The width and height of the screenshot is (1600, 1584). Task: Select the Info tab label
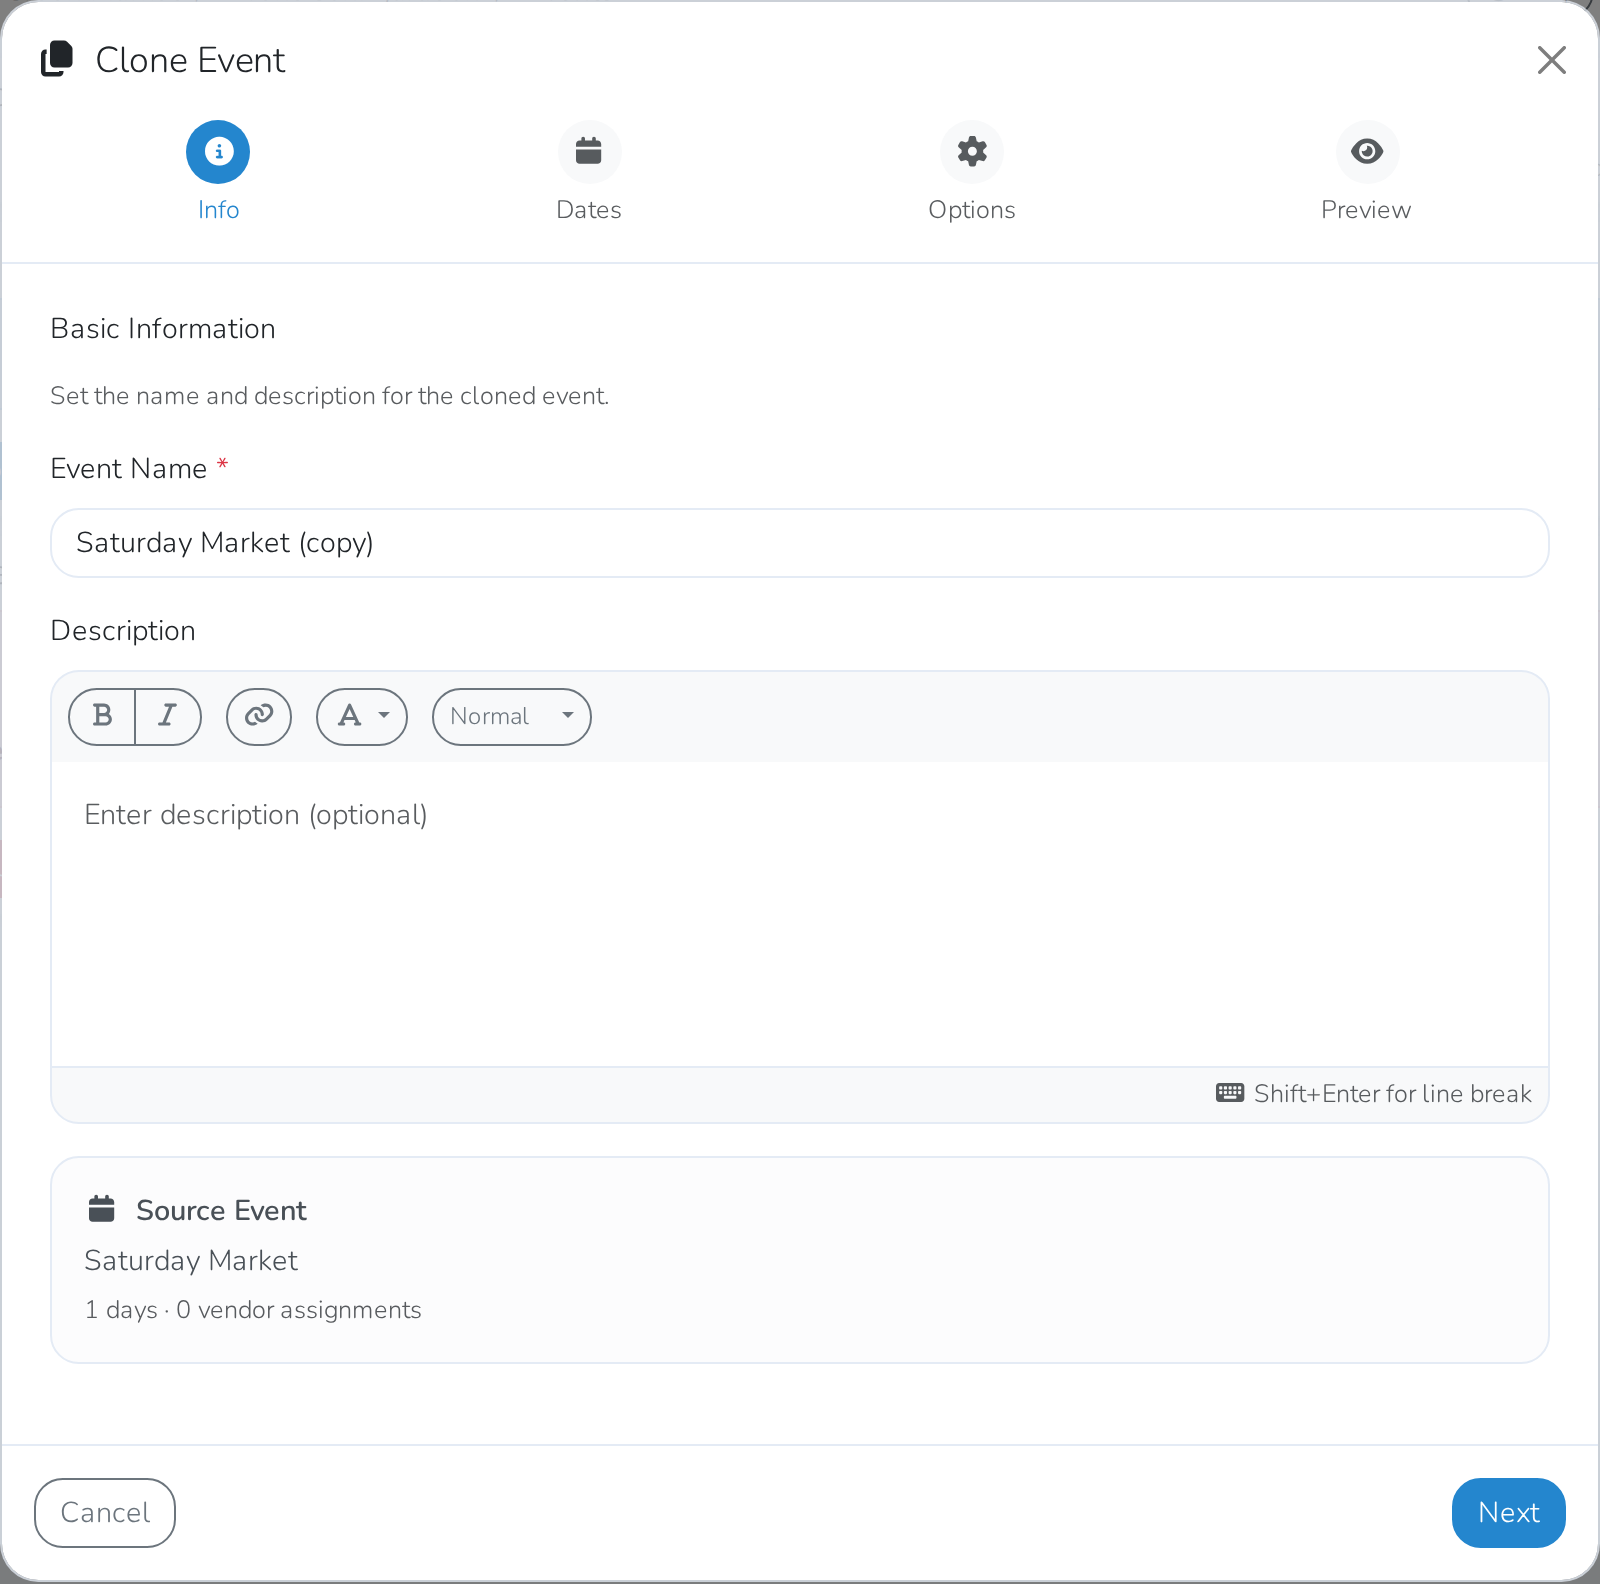point(218,210)
